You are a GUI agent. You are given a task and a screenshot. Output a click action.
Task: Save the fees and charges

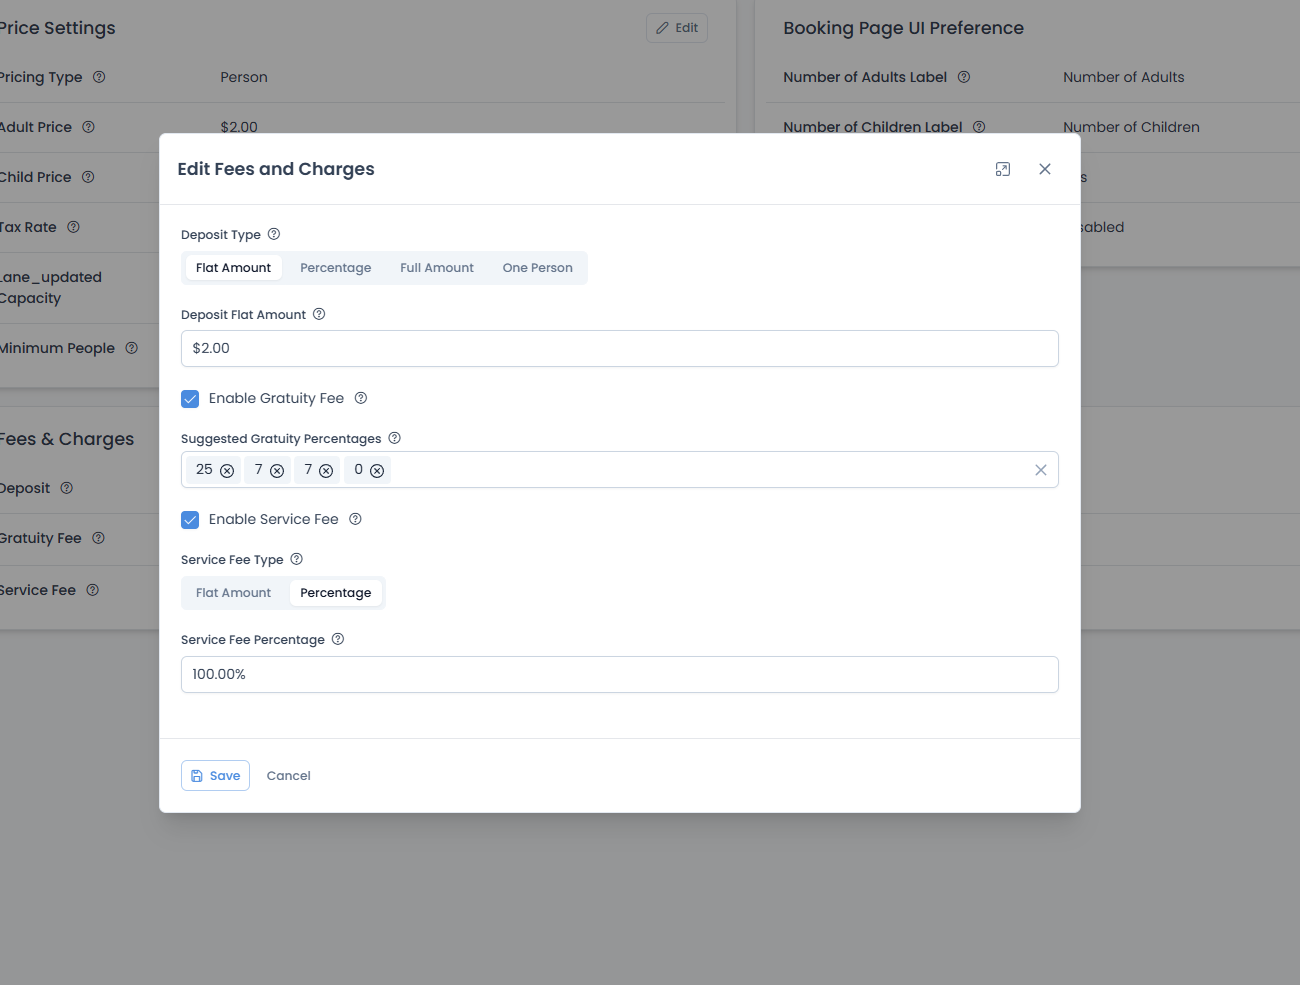[215, 776]
